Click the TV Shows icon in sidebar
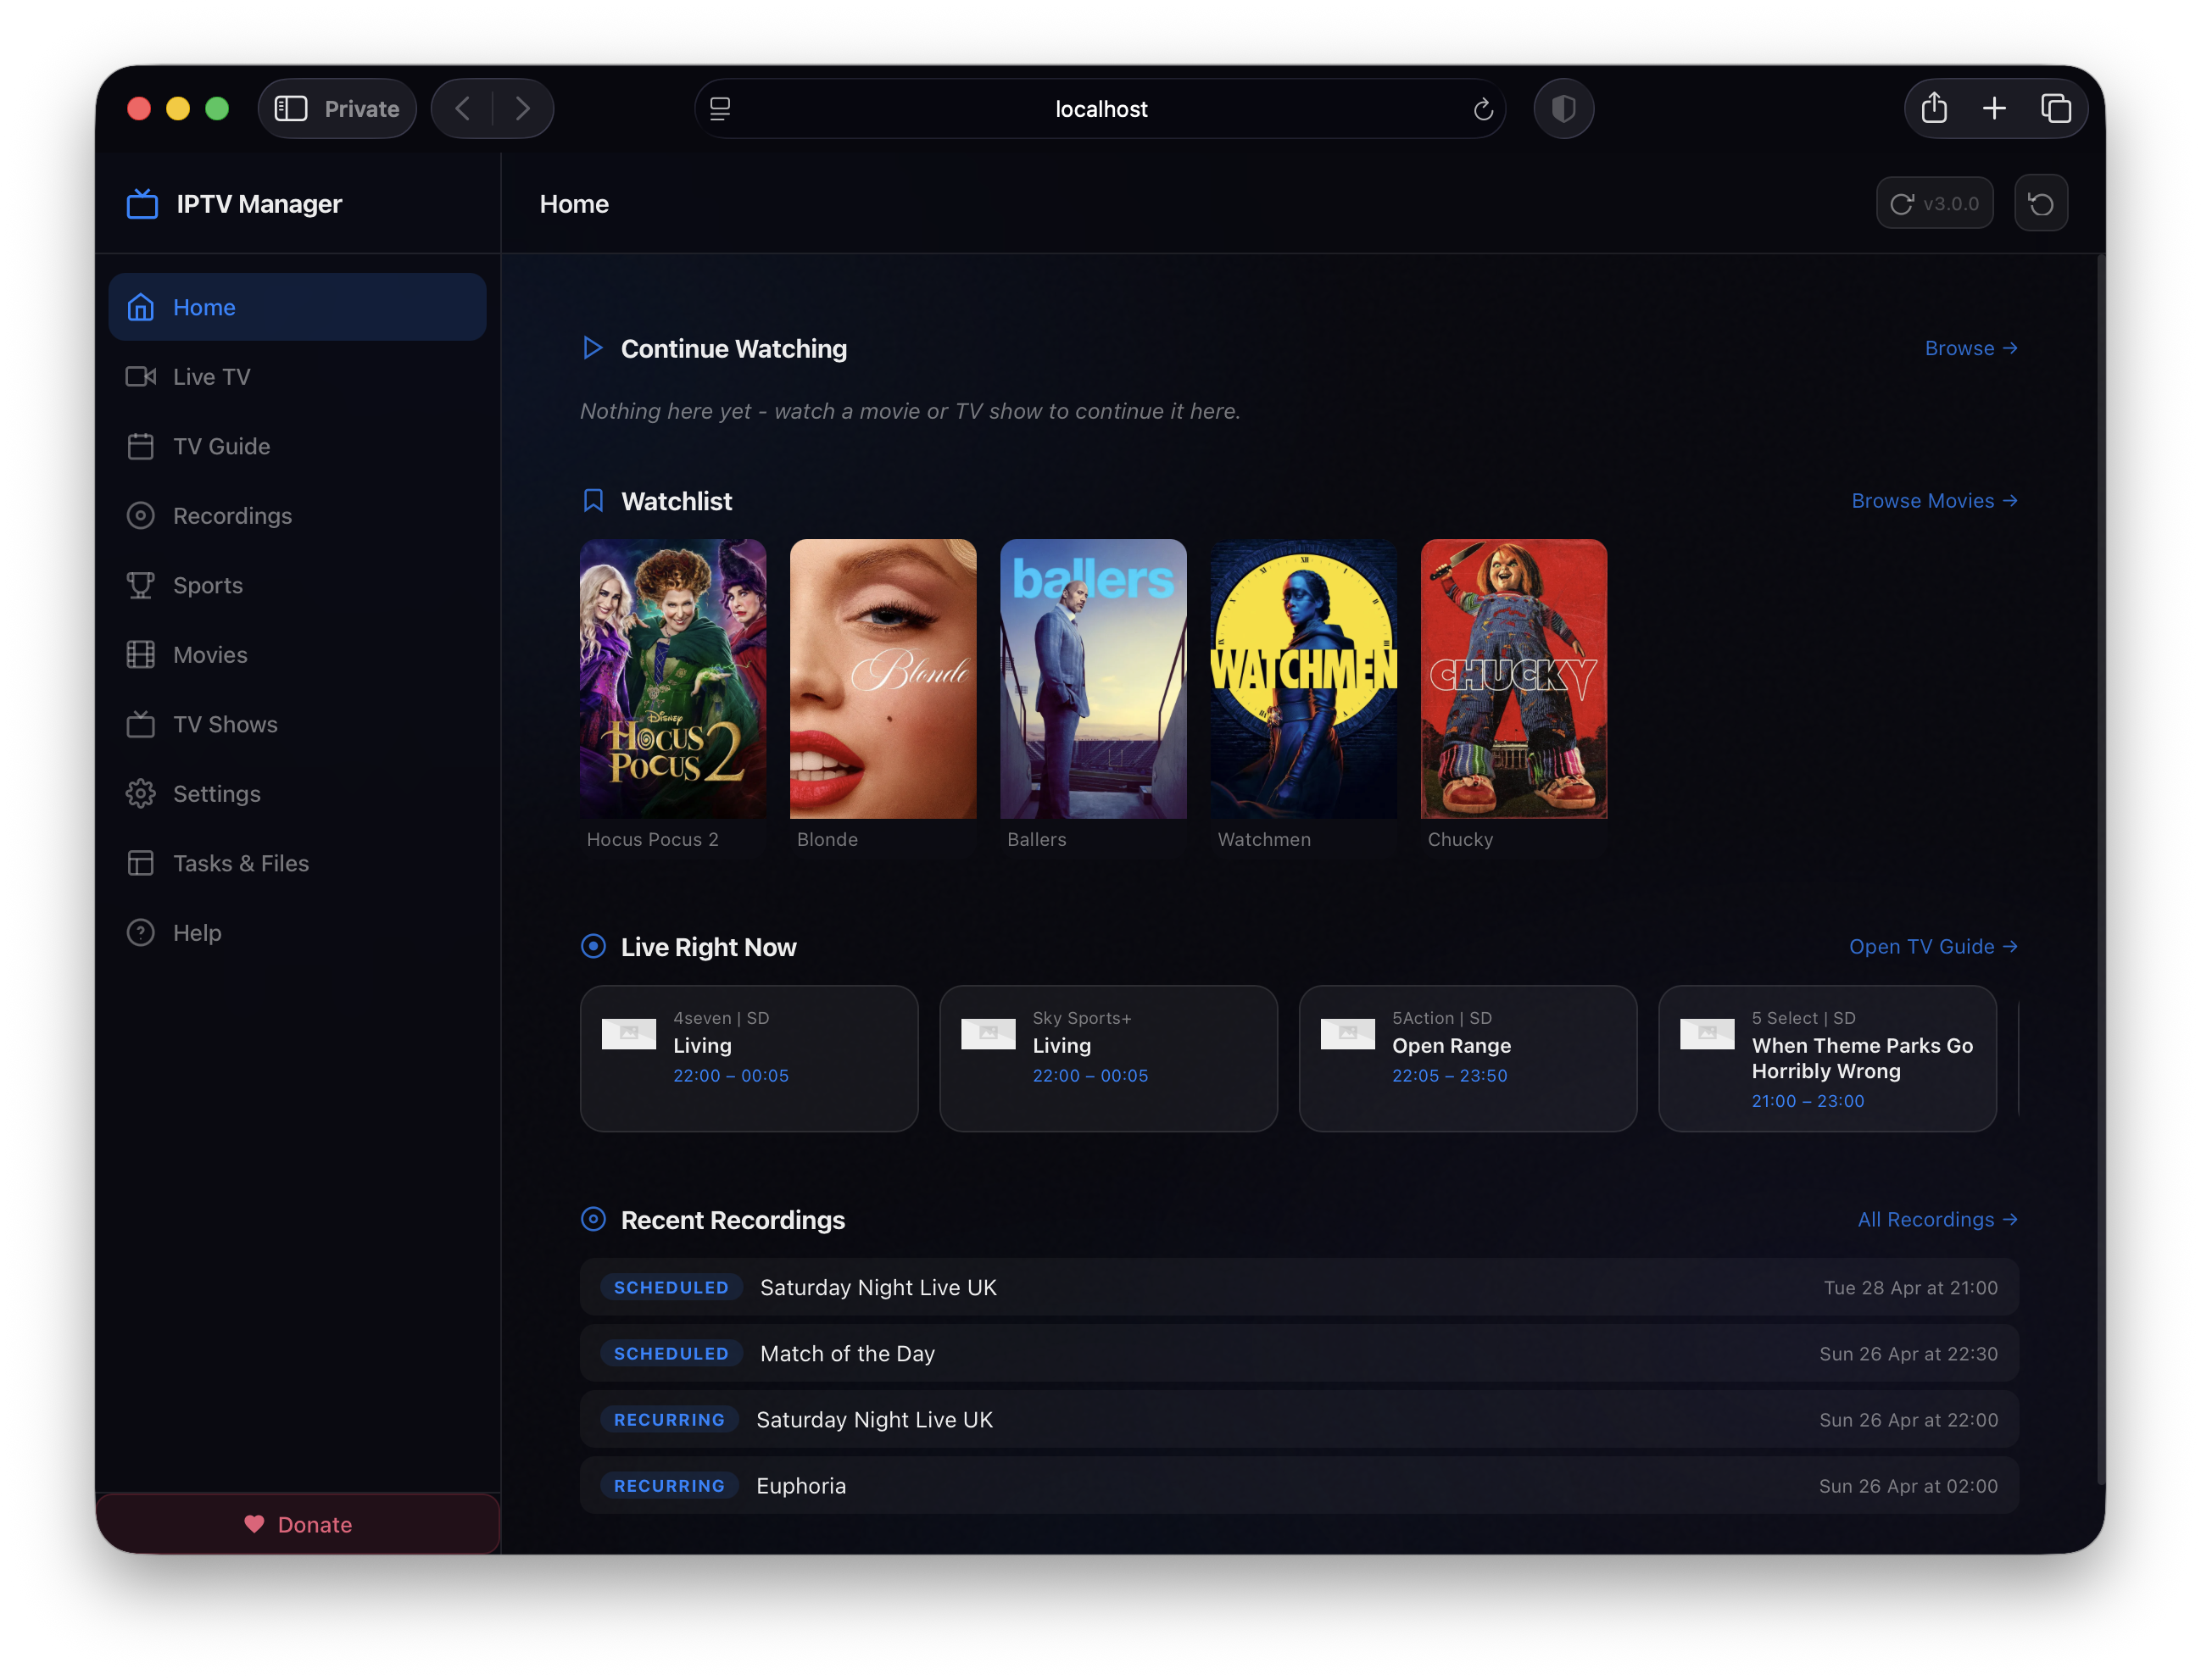 (x=141, y=724)
